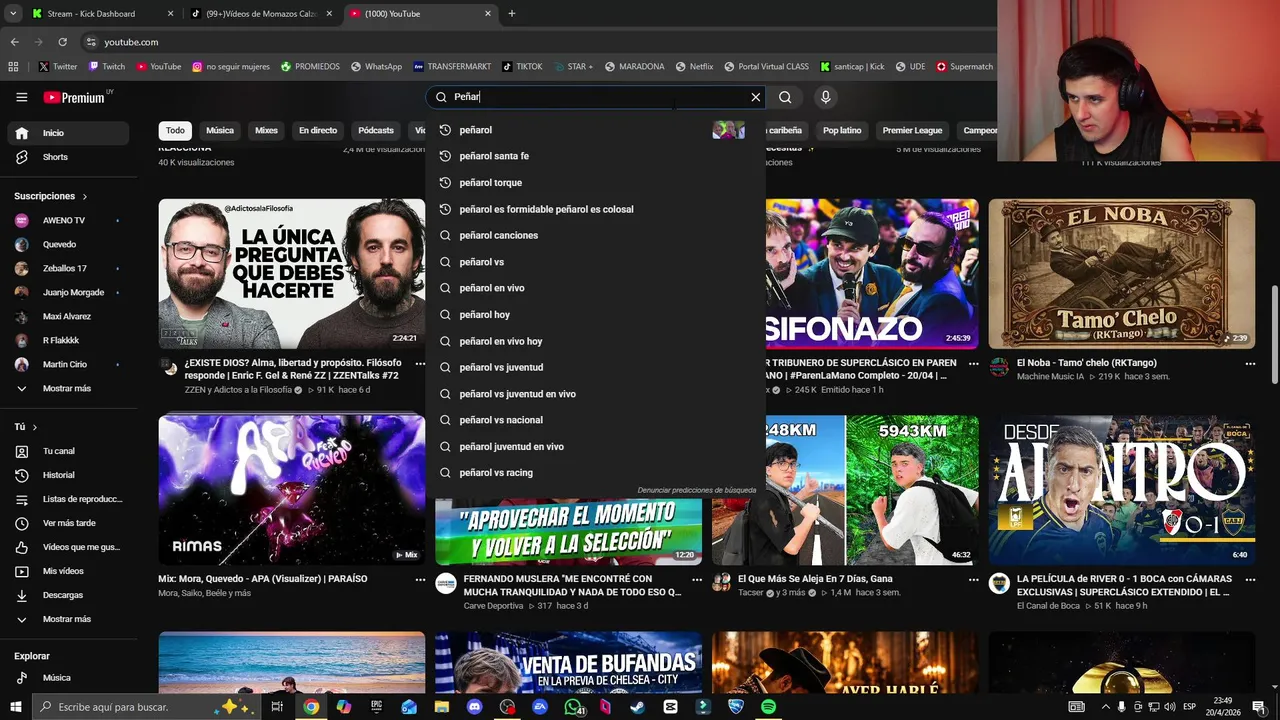Switch to Stream - Kick Dashboard tab
The width and height of the screenshot is (1280, 720).
[x=100, y=14]
